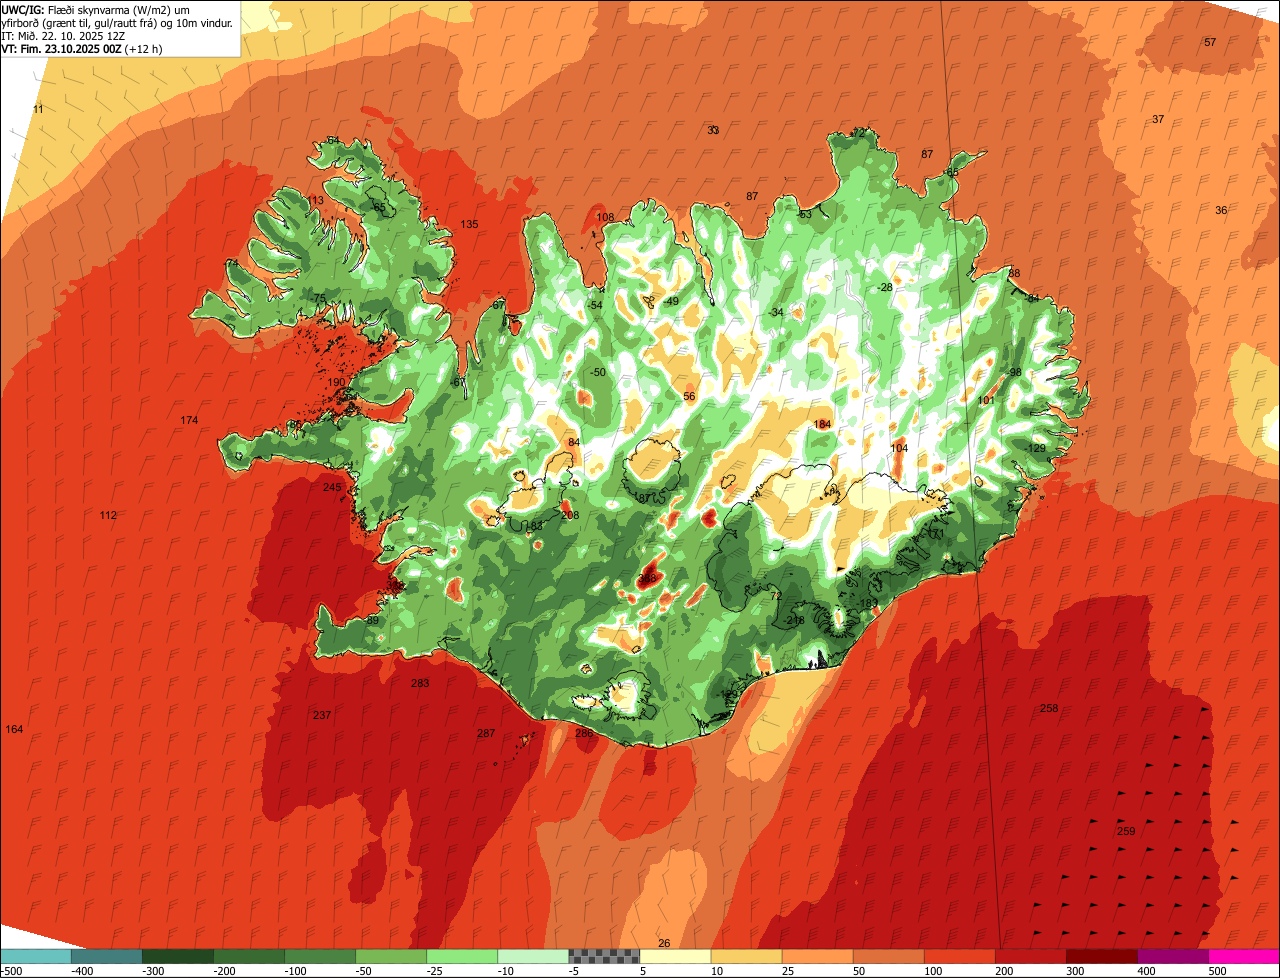Click the flux value -28 in northeast Iceland
Viewport: 1280px width, 978px height.
pos(884,288)
